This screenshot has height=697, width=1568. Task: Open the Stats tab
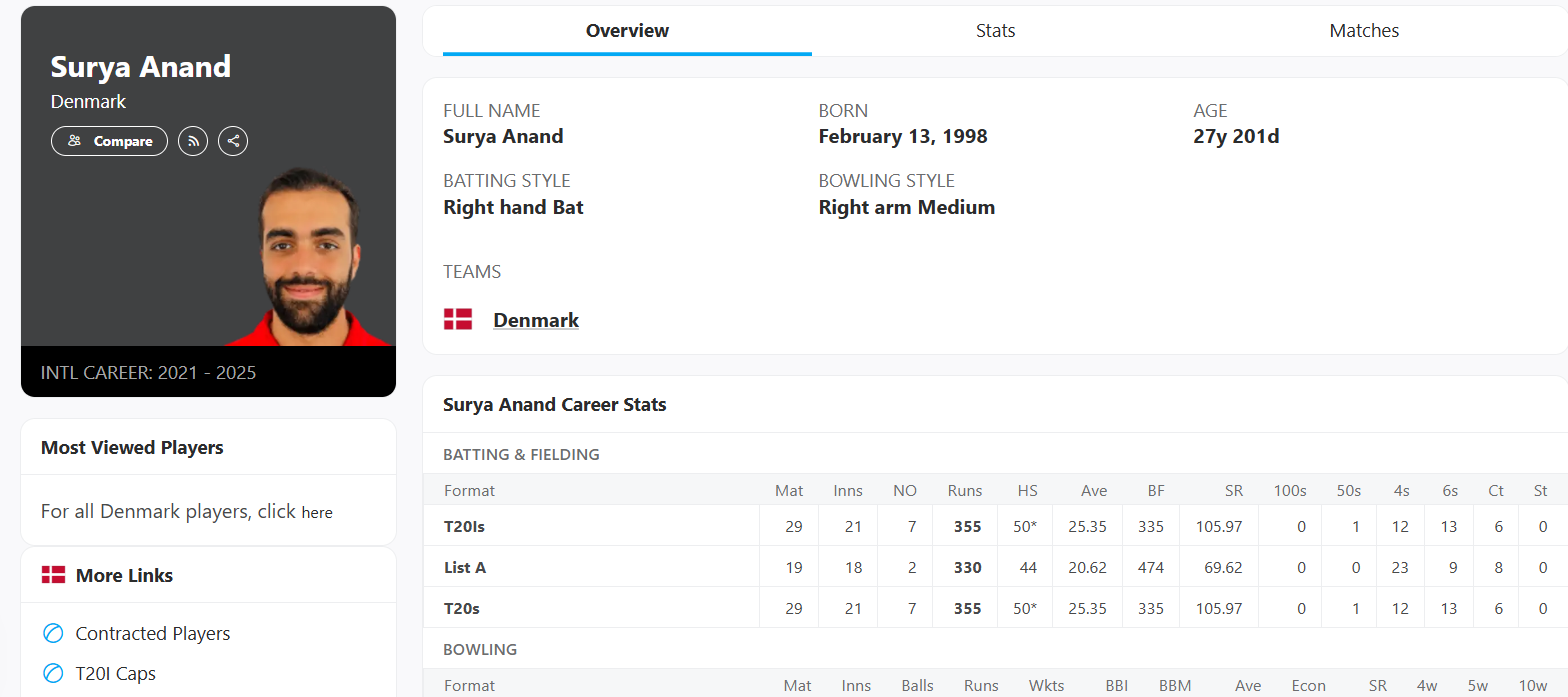[996, 31]
